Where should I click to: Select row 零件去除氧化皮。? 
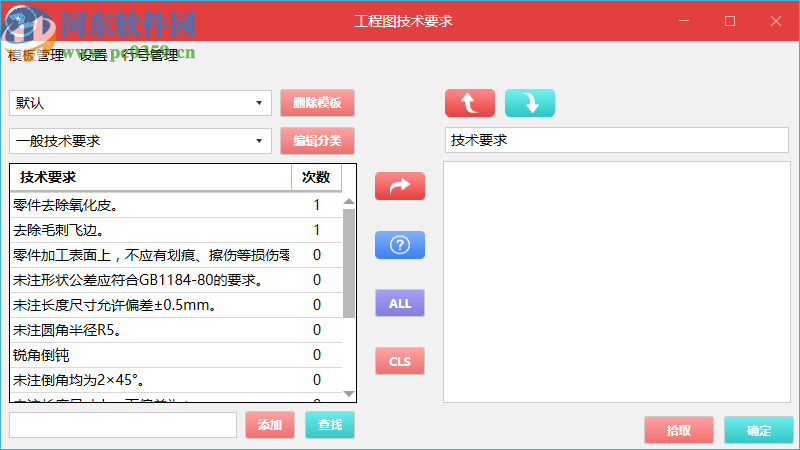coord(176,205)
